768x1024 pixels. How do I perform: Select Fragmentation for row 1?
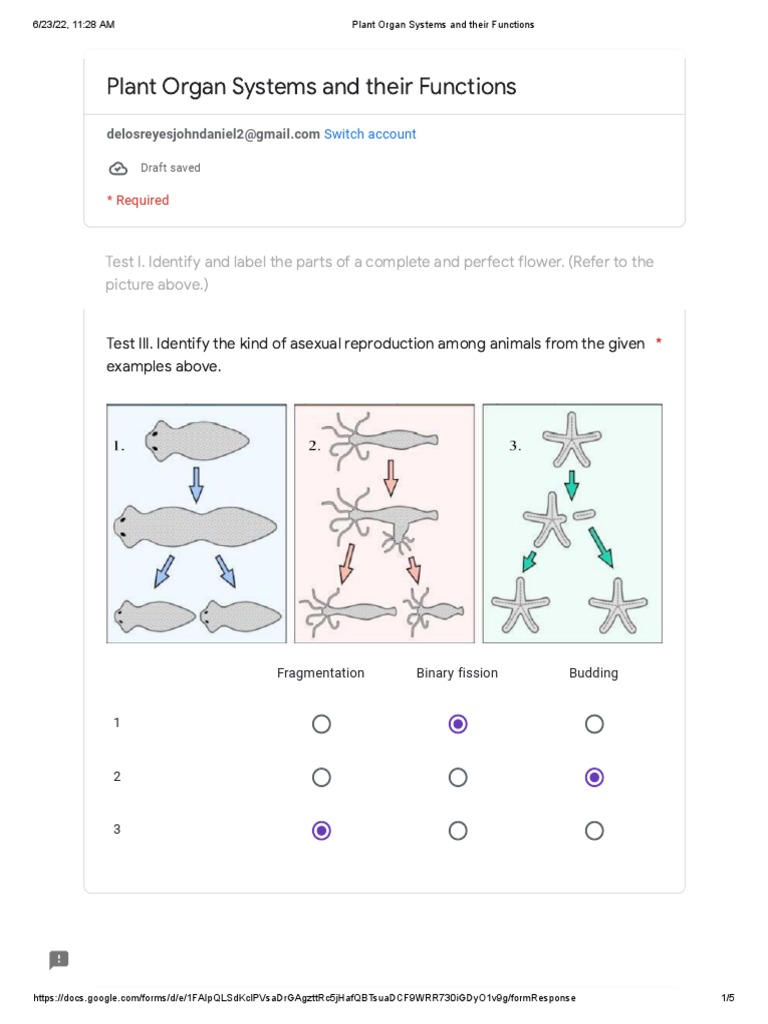point(321,724)
